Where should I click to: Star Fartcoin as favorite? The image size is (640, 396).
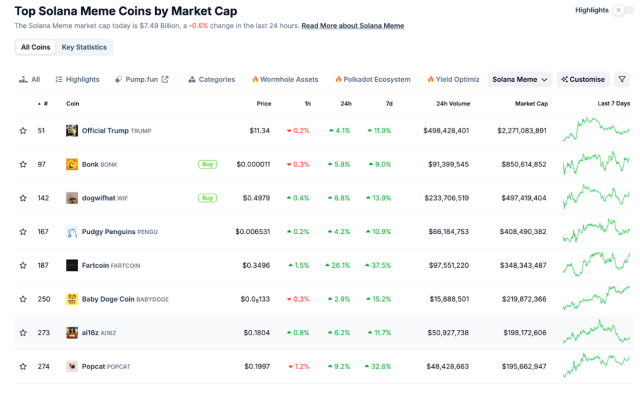[x=23, y=265]
